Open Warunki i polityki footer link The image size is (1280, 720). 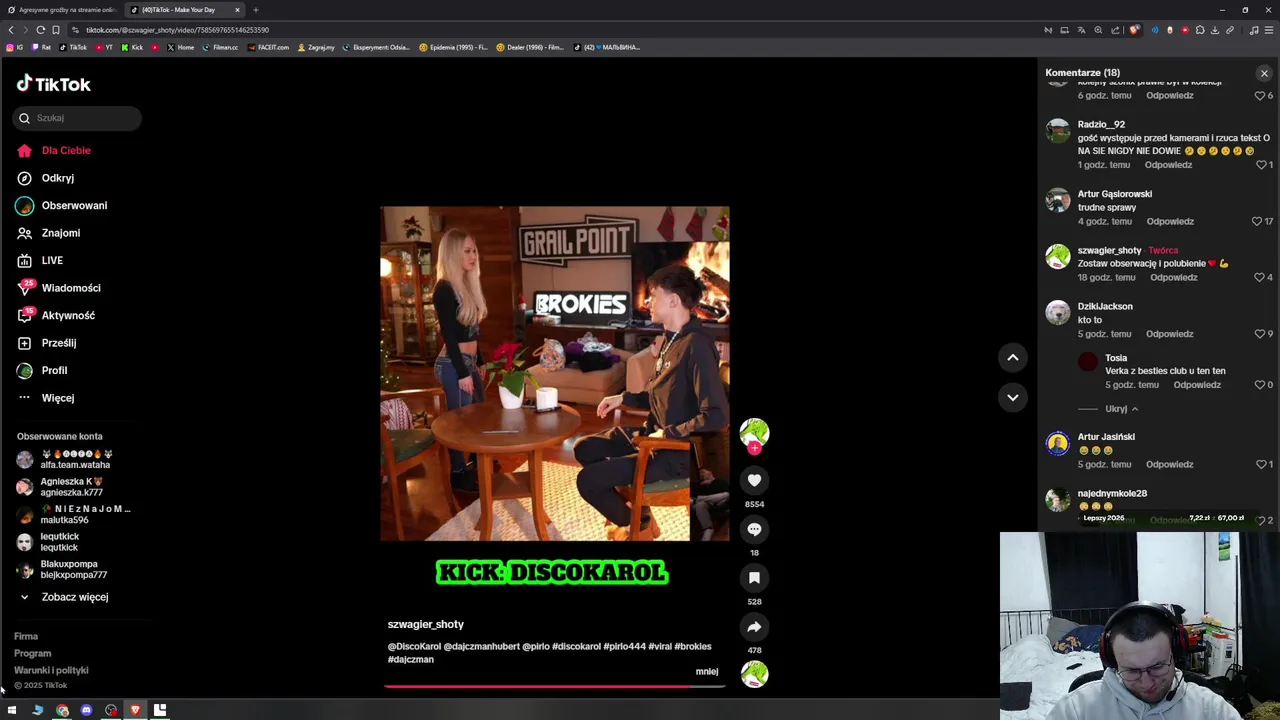51,670
